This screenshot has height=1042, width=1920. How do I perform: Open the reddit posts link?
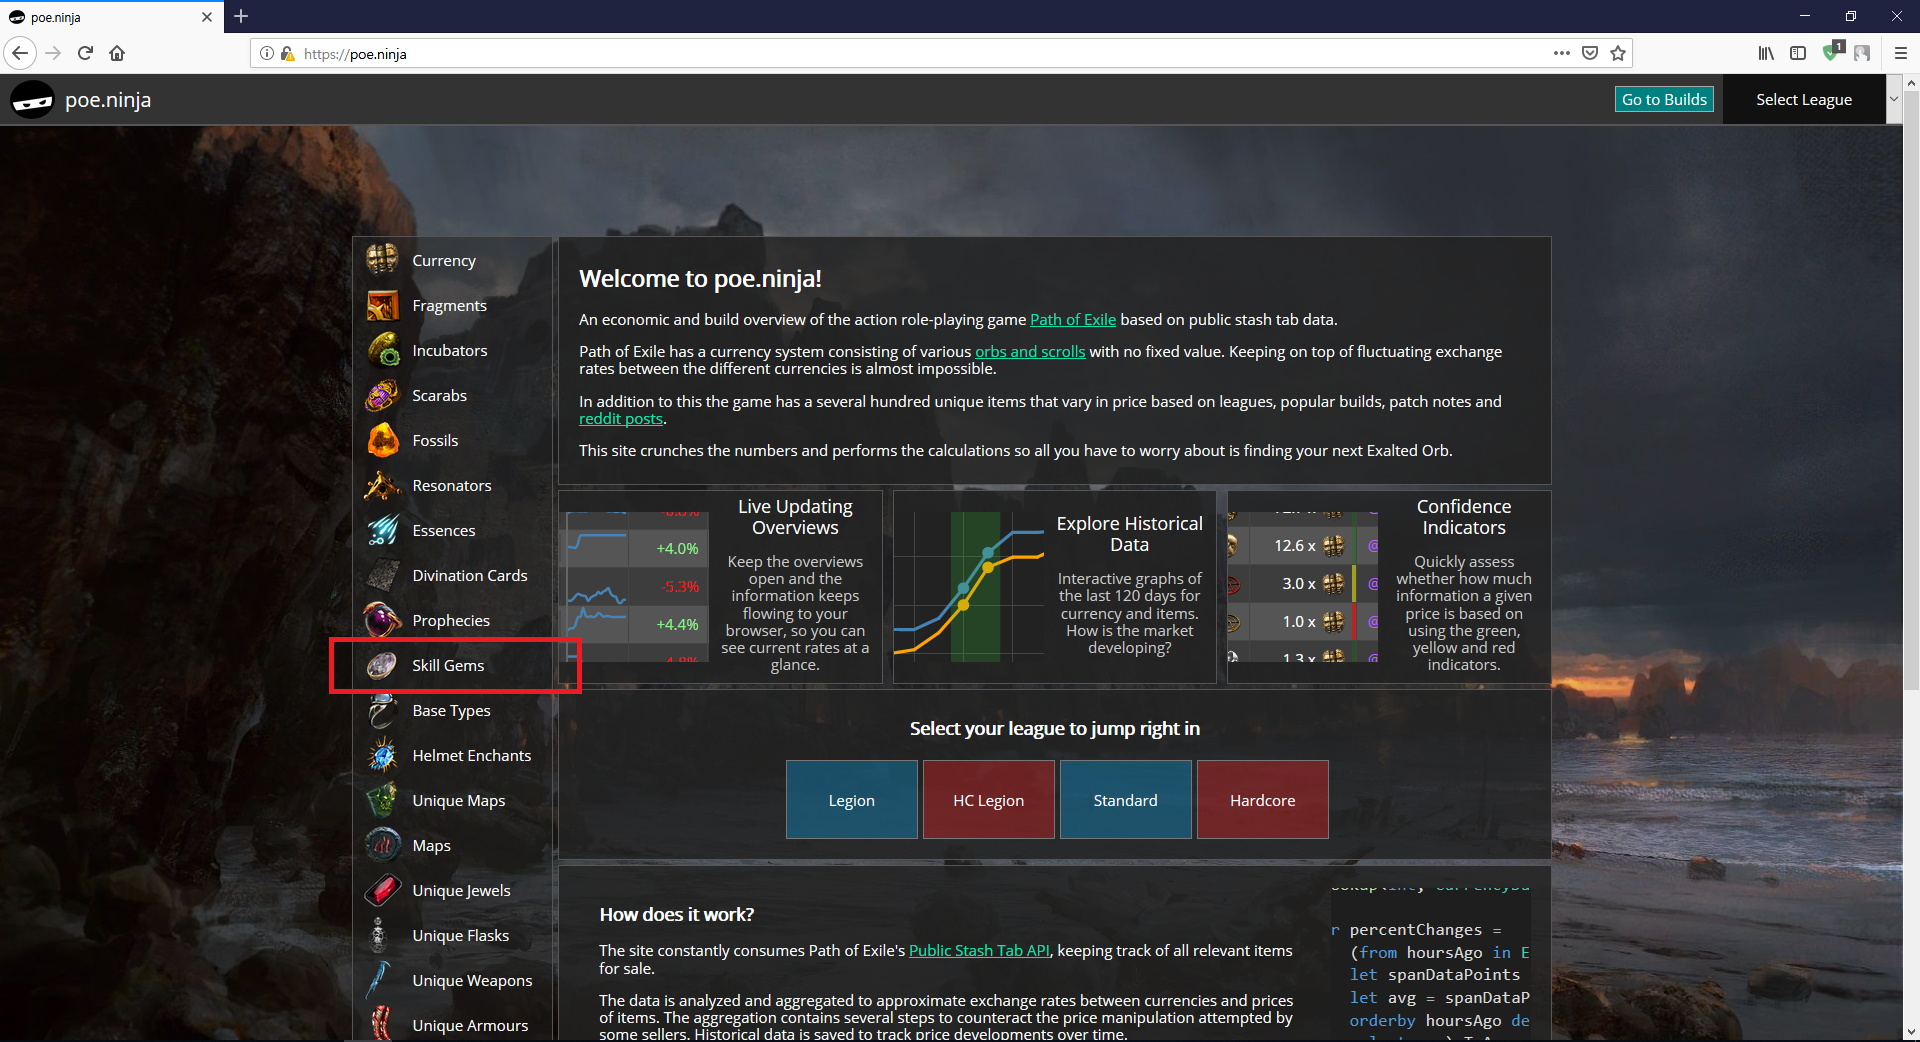pyautogui.click(x=621, y=418)
